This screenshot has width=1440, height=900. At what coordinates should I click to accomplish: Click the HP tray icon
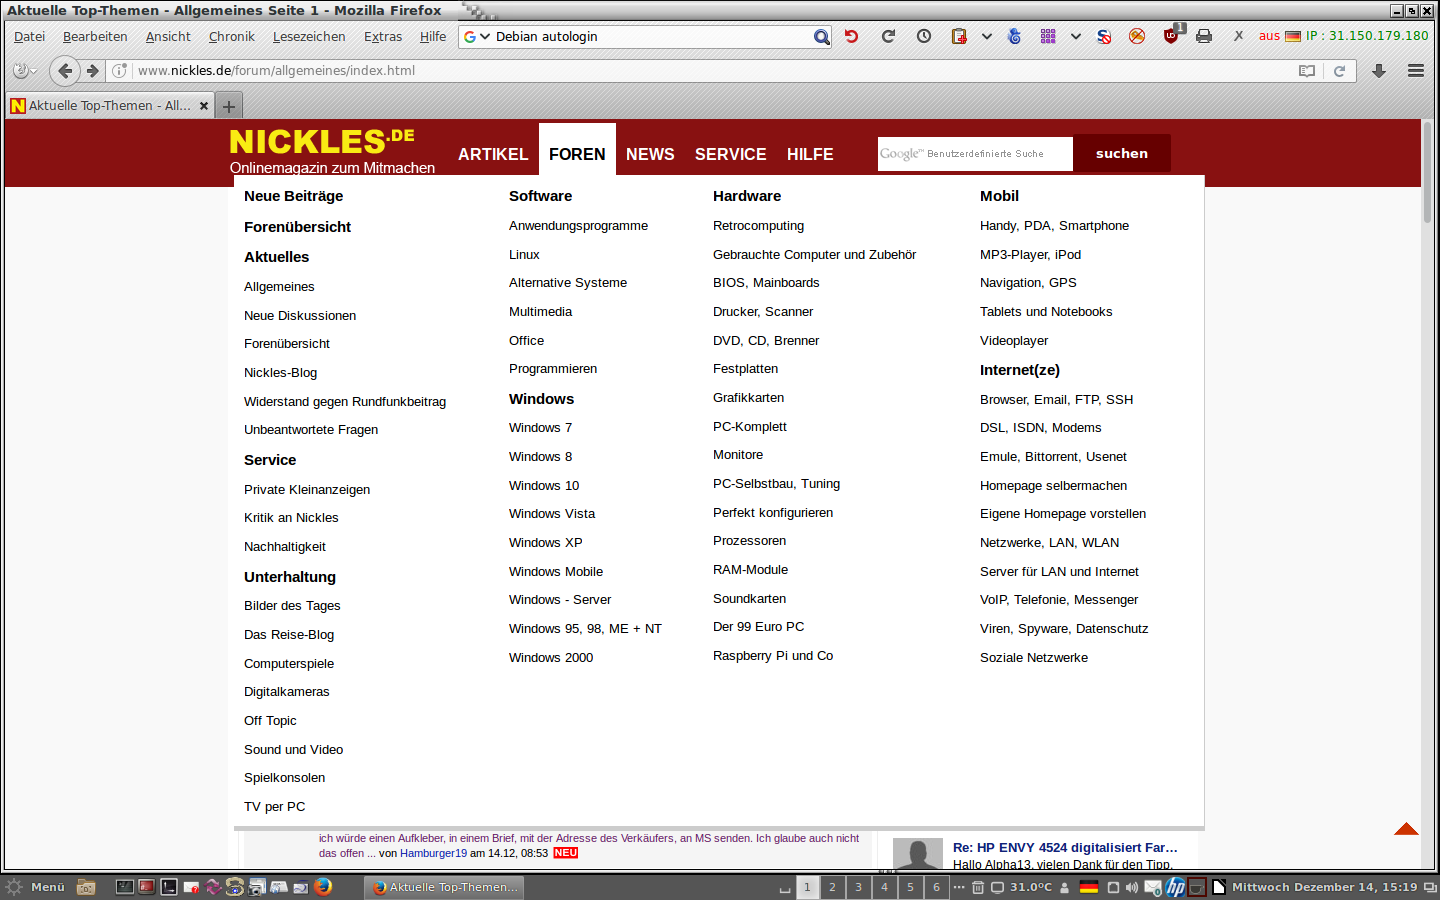1176,887
